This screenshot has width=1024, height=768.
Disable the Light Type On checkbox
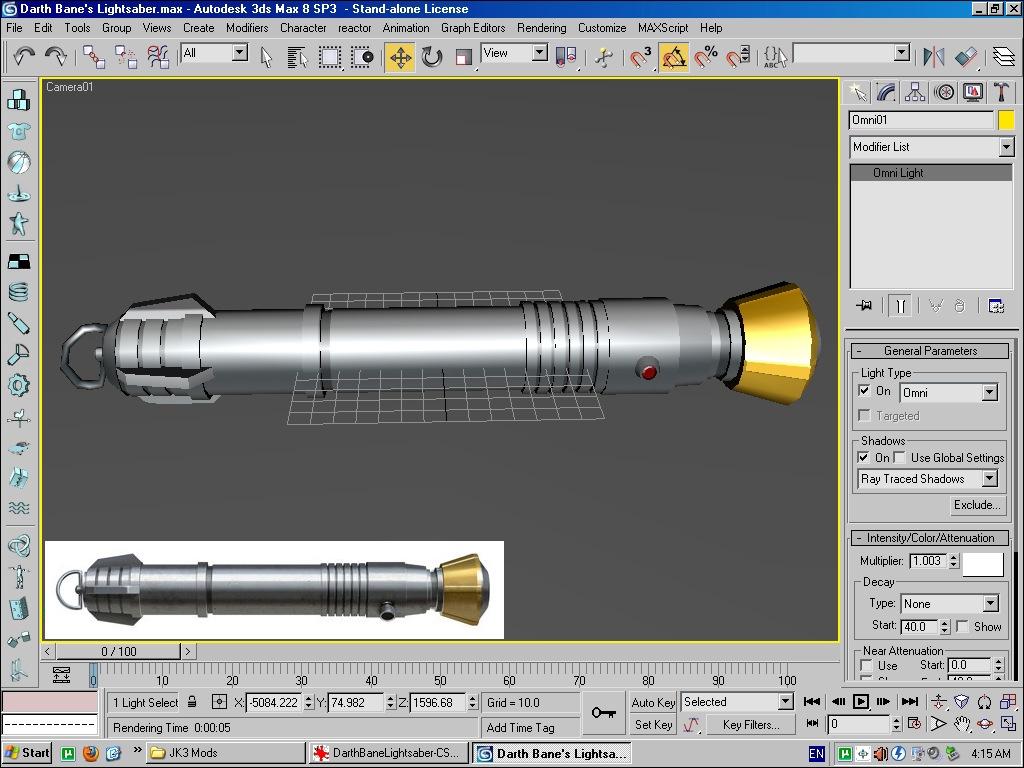click(865, 391)
